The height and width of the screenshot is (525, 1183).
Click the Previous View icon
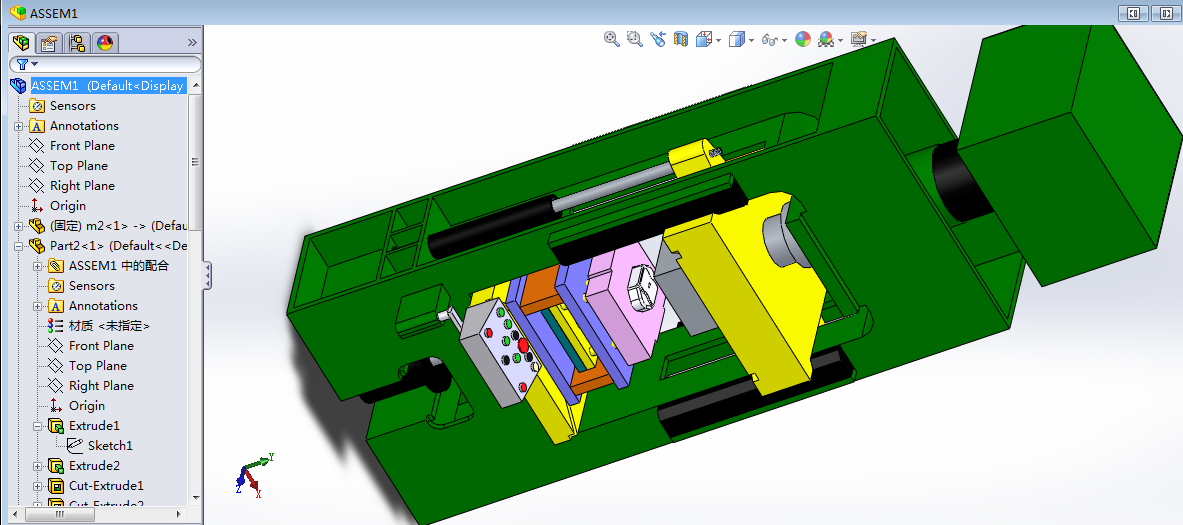pyautogui.click(x=658, y=39)
